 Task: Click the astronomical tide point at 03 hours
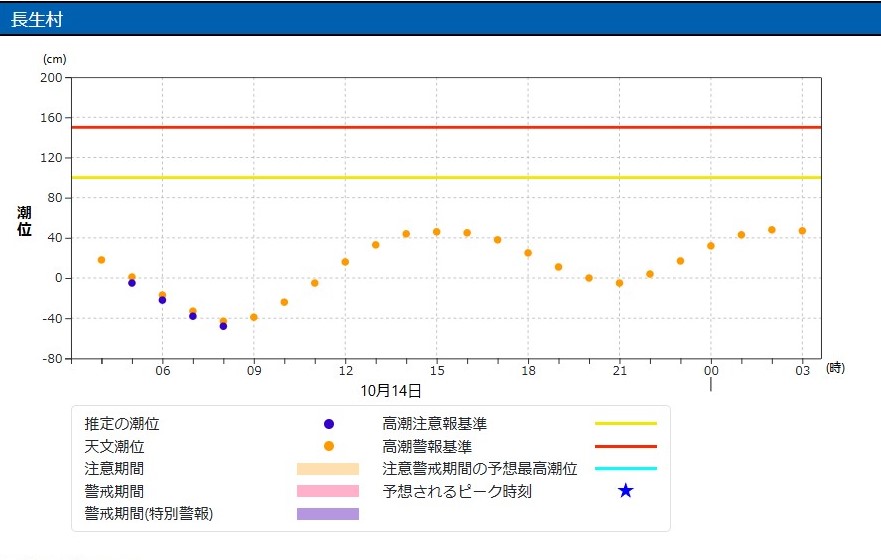(x=802, y=231)
